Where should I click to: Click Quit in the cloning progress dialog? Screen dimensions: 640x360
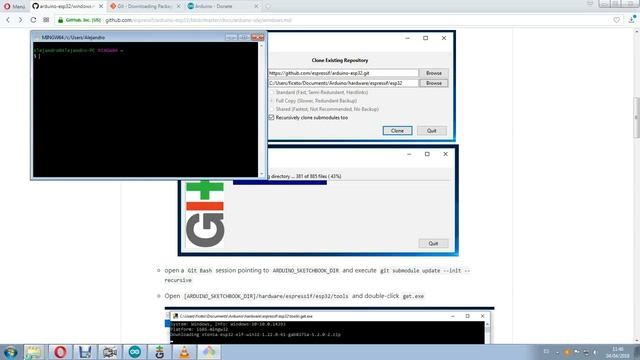433,243
